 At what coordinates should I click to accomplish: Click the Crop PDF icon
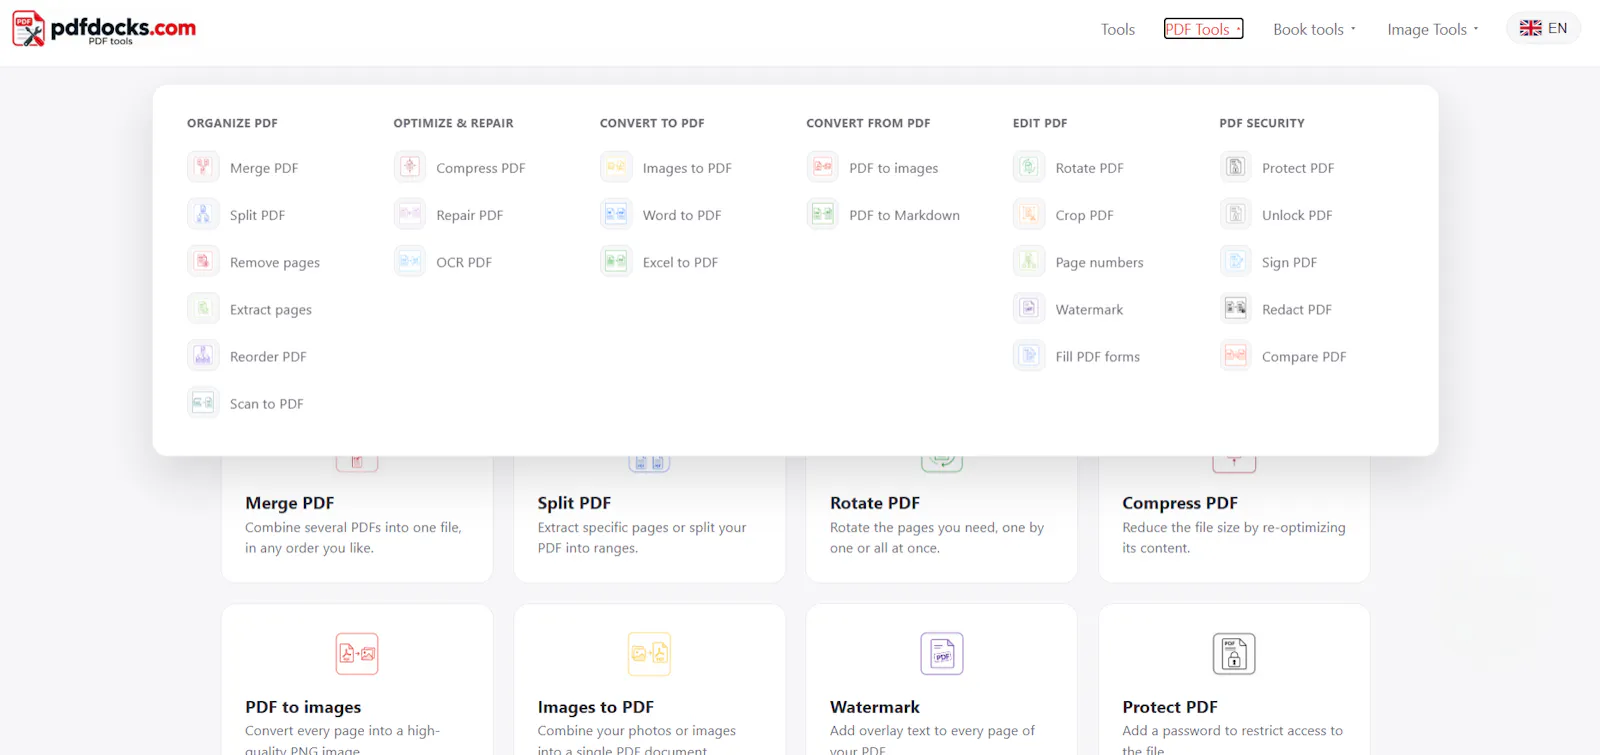(x=1029, y=214)
